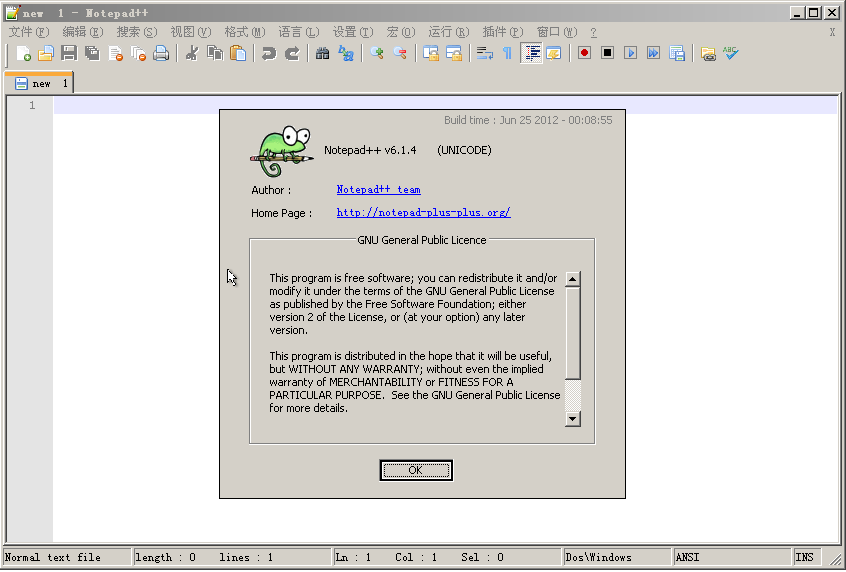Run the ABC spell check icon

tap(731, 53)
